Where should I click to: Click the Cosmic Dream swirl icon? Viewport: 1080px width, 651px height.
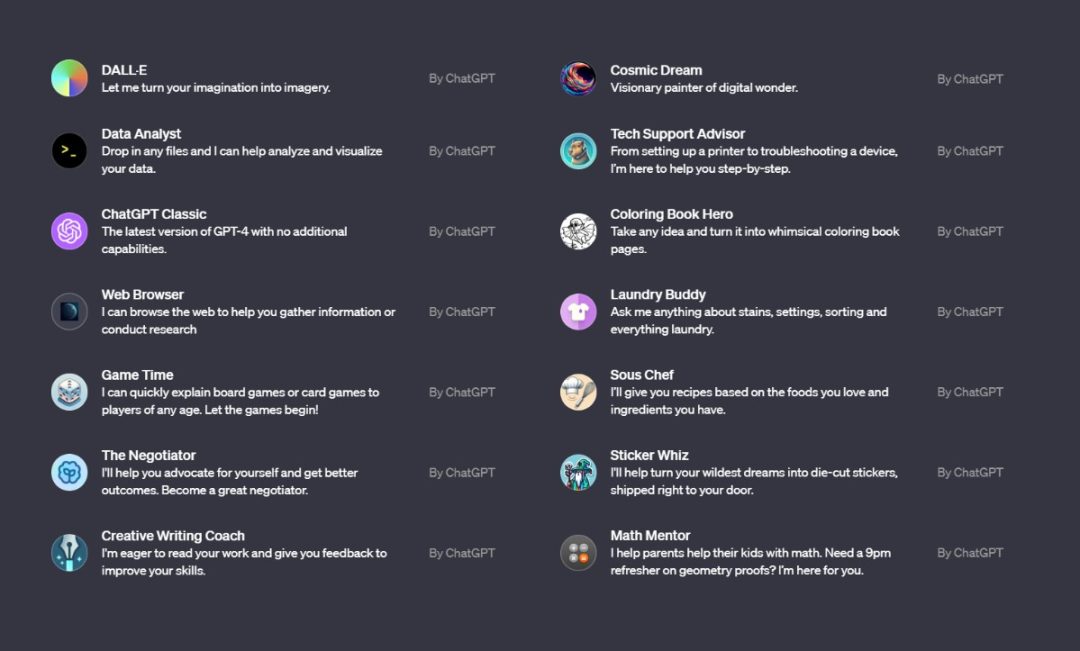click(578, 78)
